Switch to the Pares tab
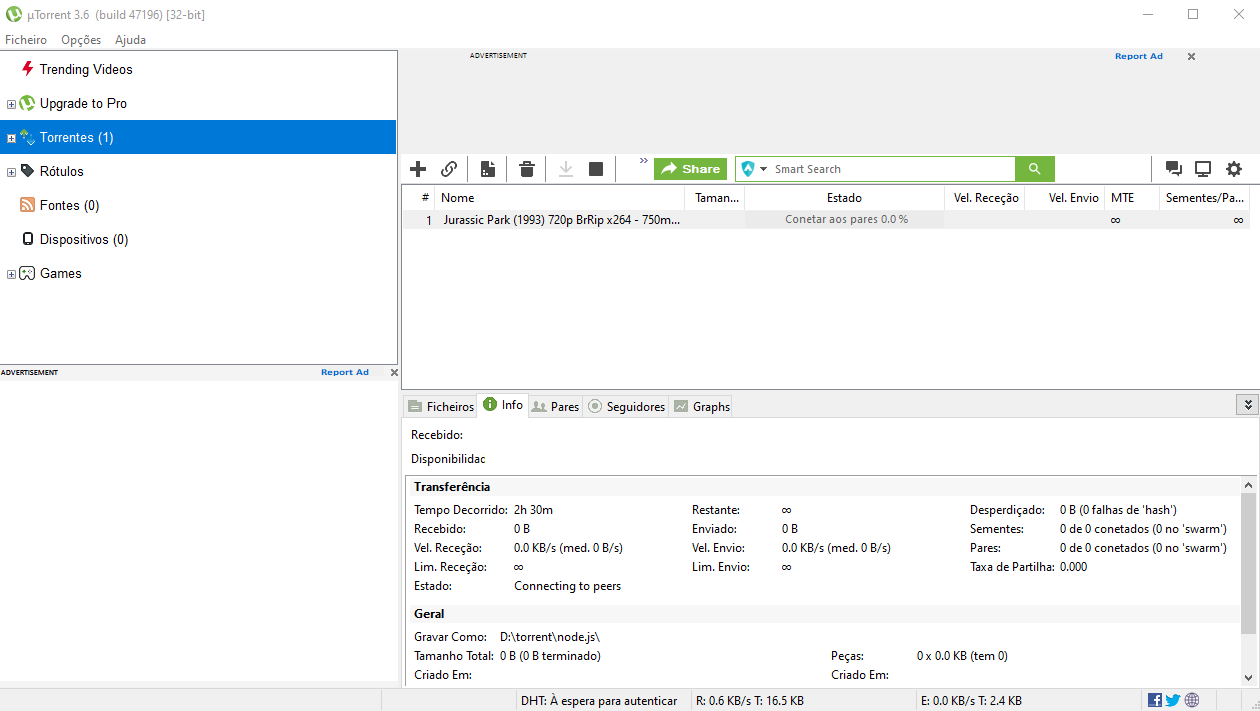 555,406
